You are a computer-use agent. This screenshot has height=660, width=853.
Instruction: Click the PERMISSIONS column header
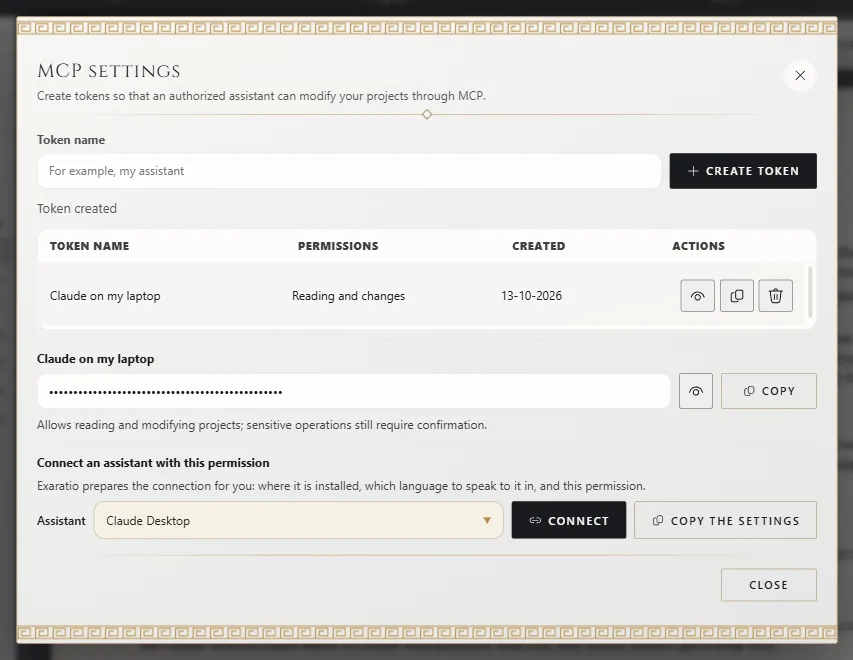click(x=338, y=246)
